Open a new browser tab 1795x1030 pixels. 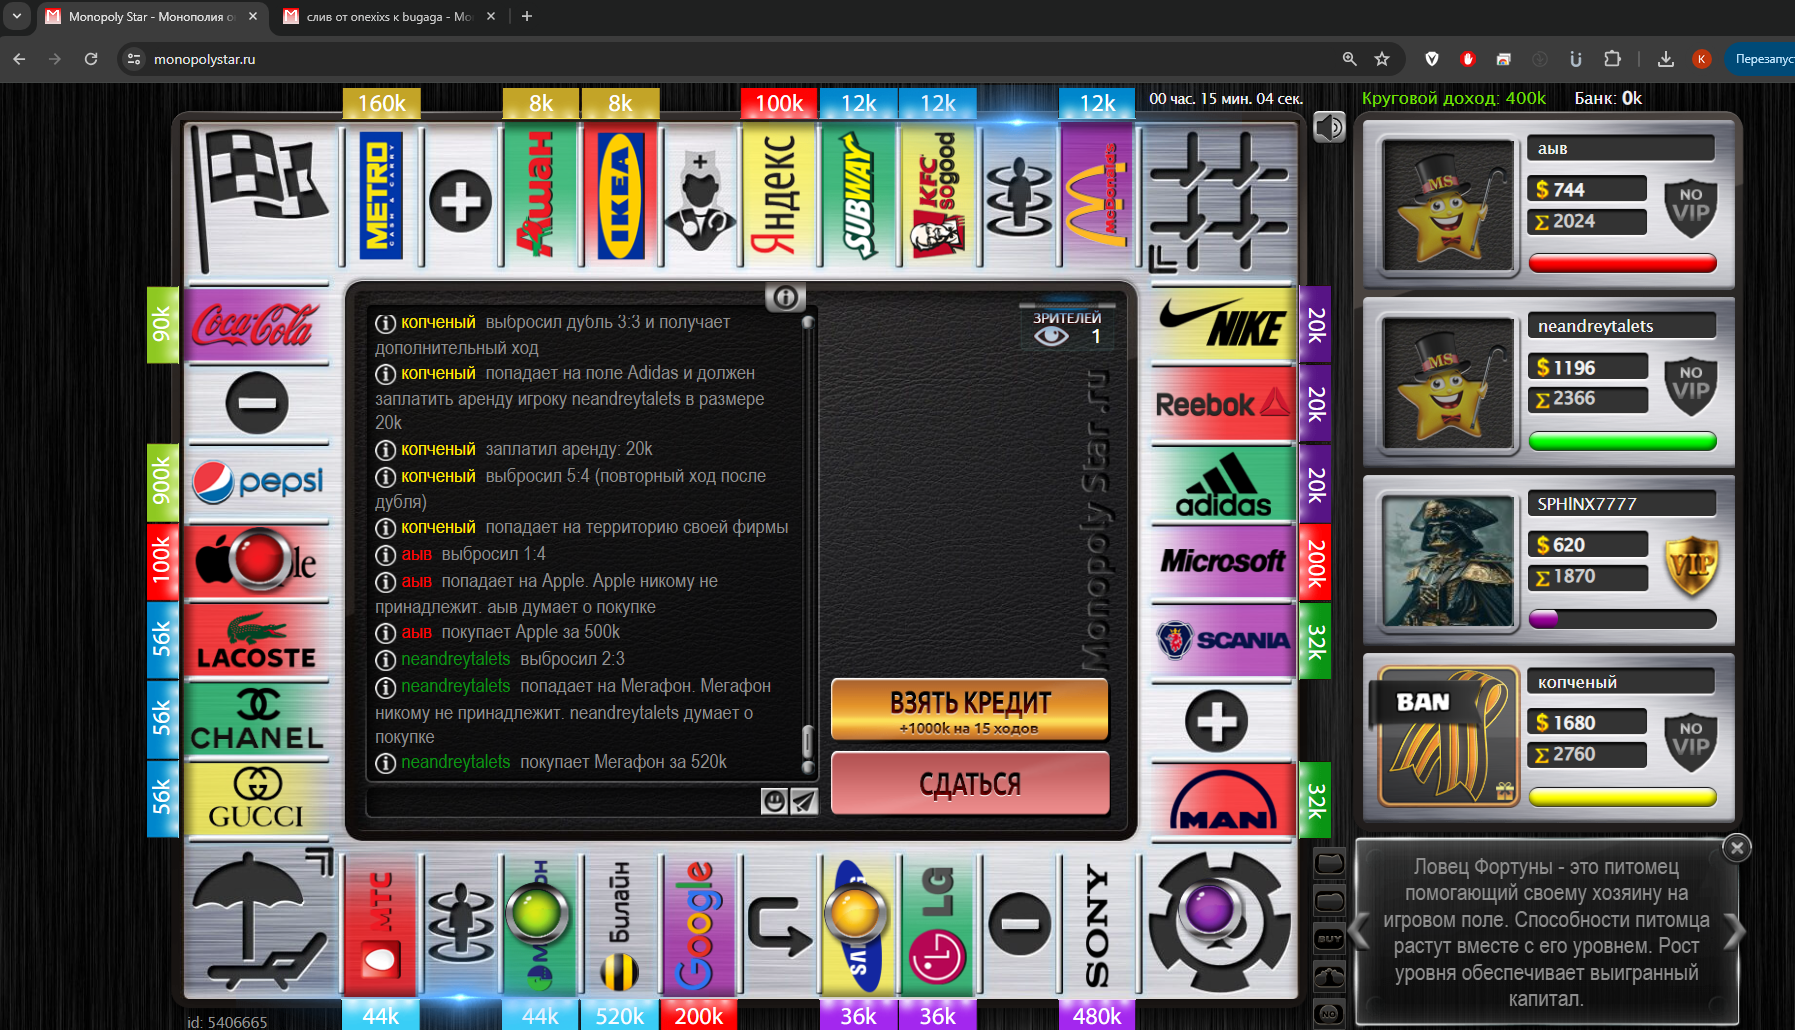[527, 16]
